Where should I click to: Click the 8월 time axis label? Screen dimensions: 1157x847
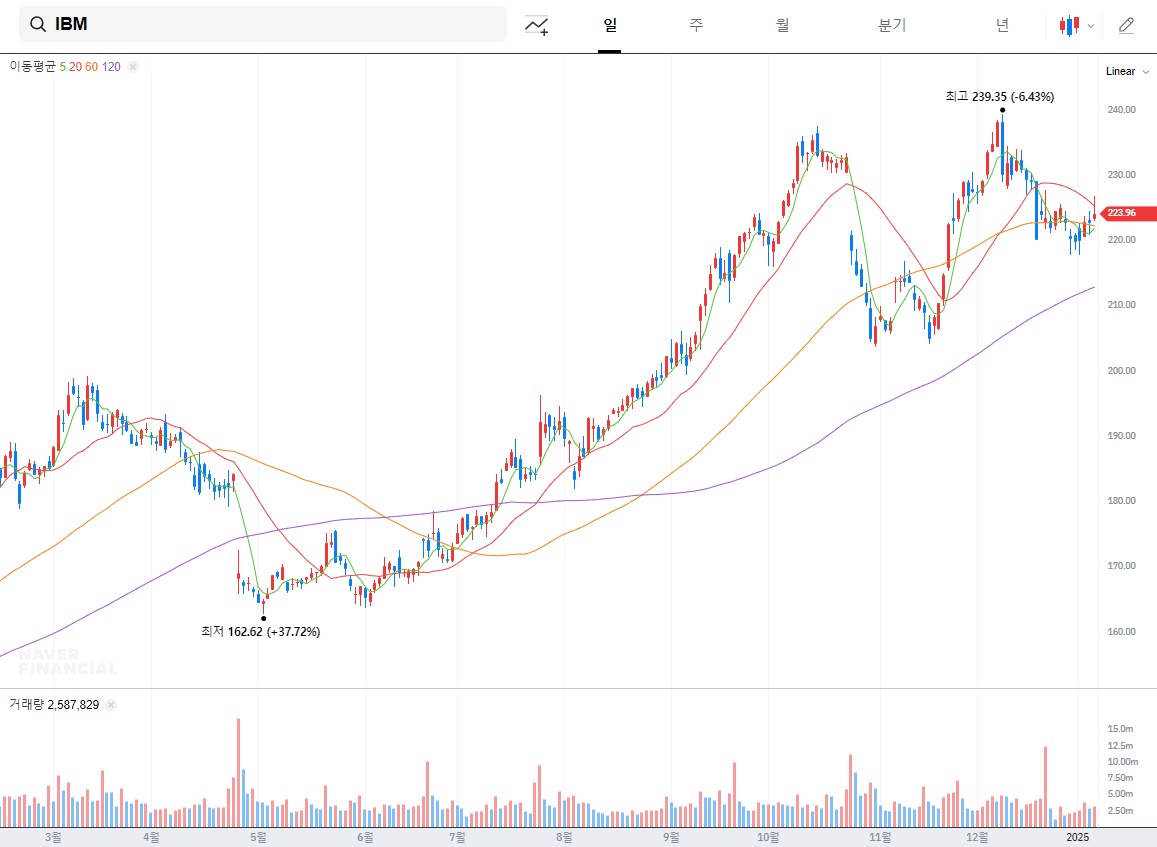point(564,837)
